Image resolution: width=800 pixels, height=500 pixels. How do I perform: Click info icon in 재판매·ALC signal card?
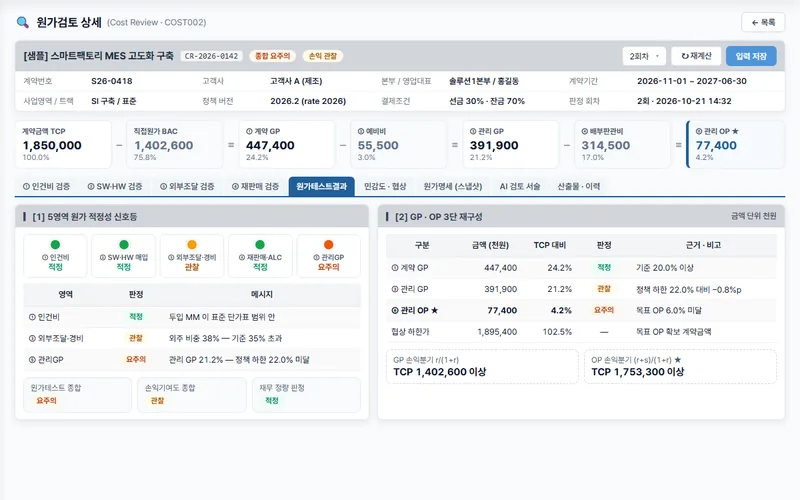point(242,258)
